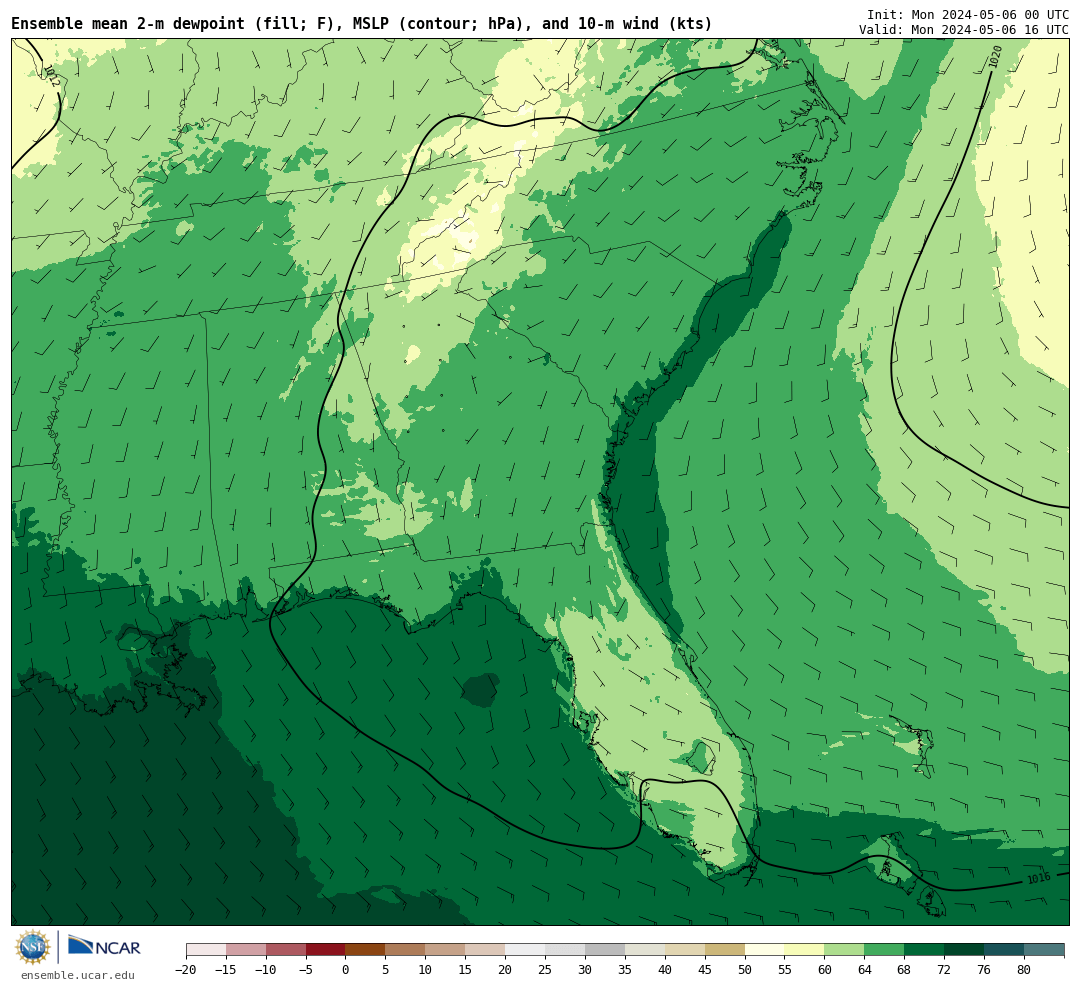1080x988 pixels.
Task: Click the -10 colorbar tick label
Action: 266,970
